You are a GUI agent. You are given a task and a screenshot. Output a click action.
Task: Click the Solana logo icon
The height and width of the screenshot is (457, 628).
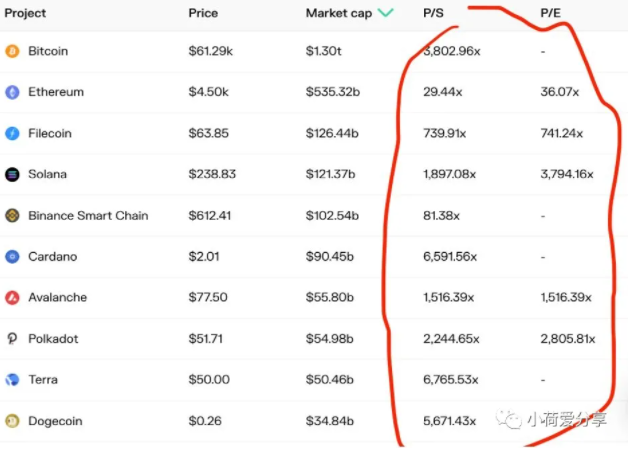[x=12, y=174]
